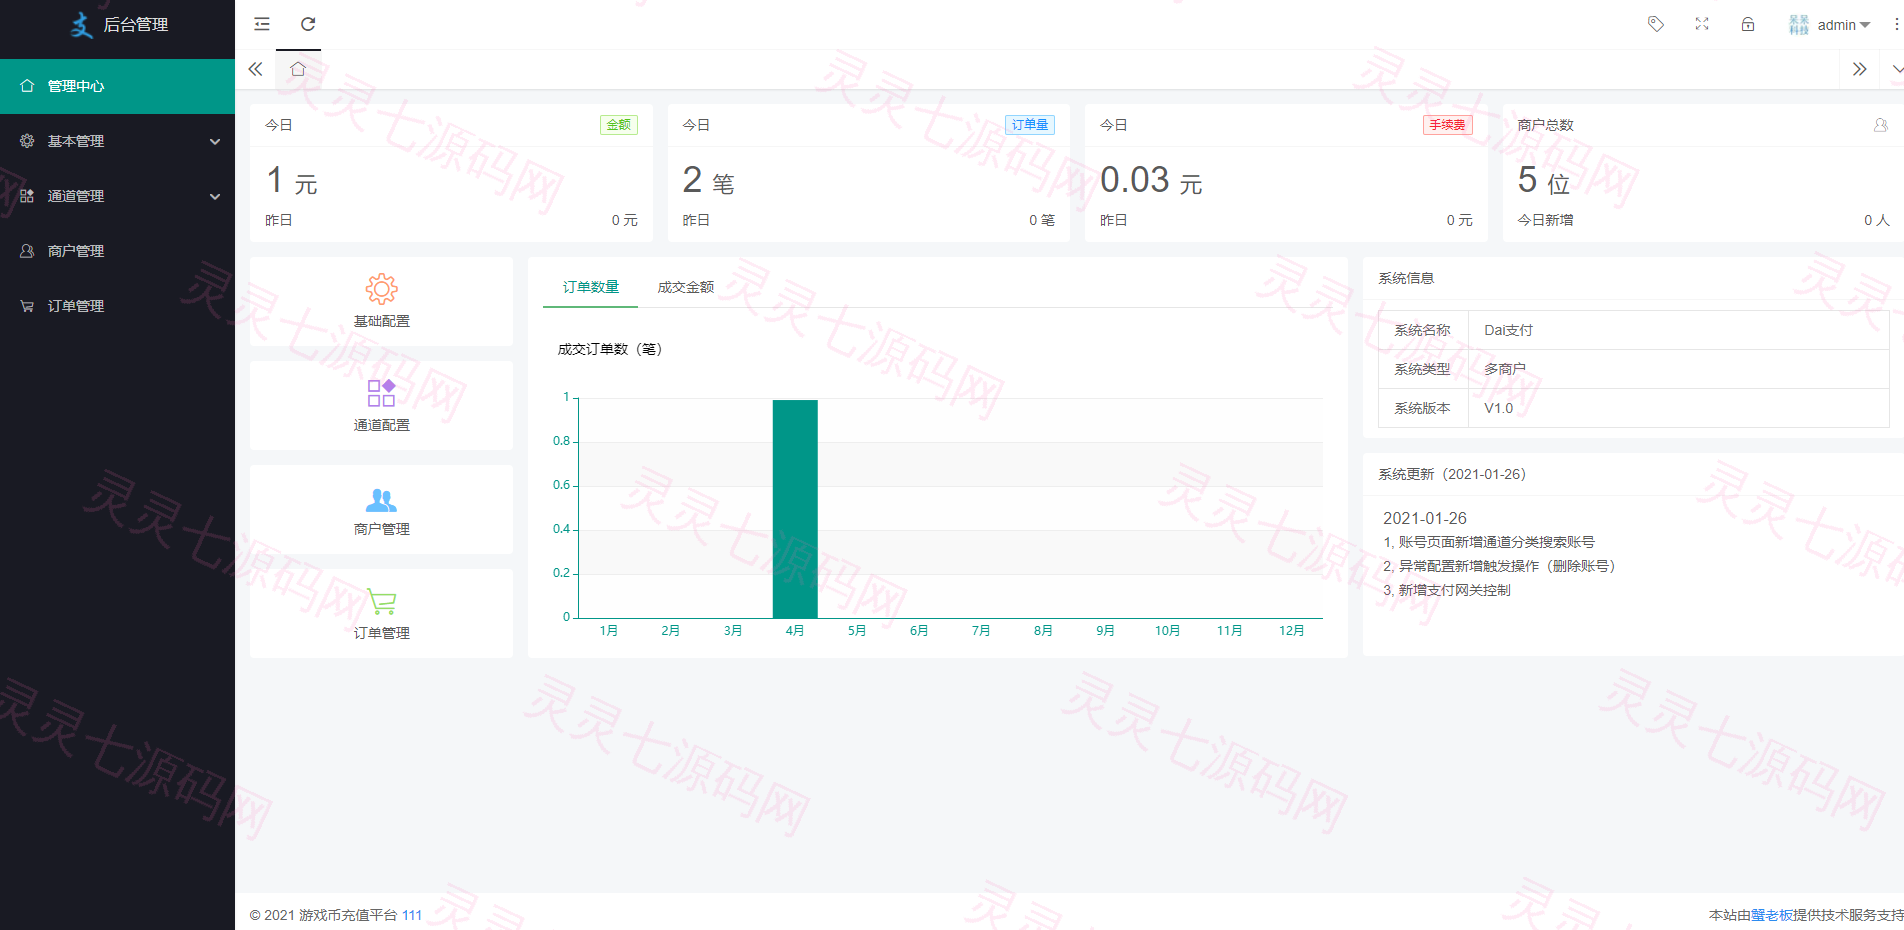Screen dimensions: 1904x930
Task: Toggle fullscreen mode icon
Action: pos(1702,24)
